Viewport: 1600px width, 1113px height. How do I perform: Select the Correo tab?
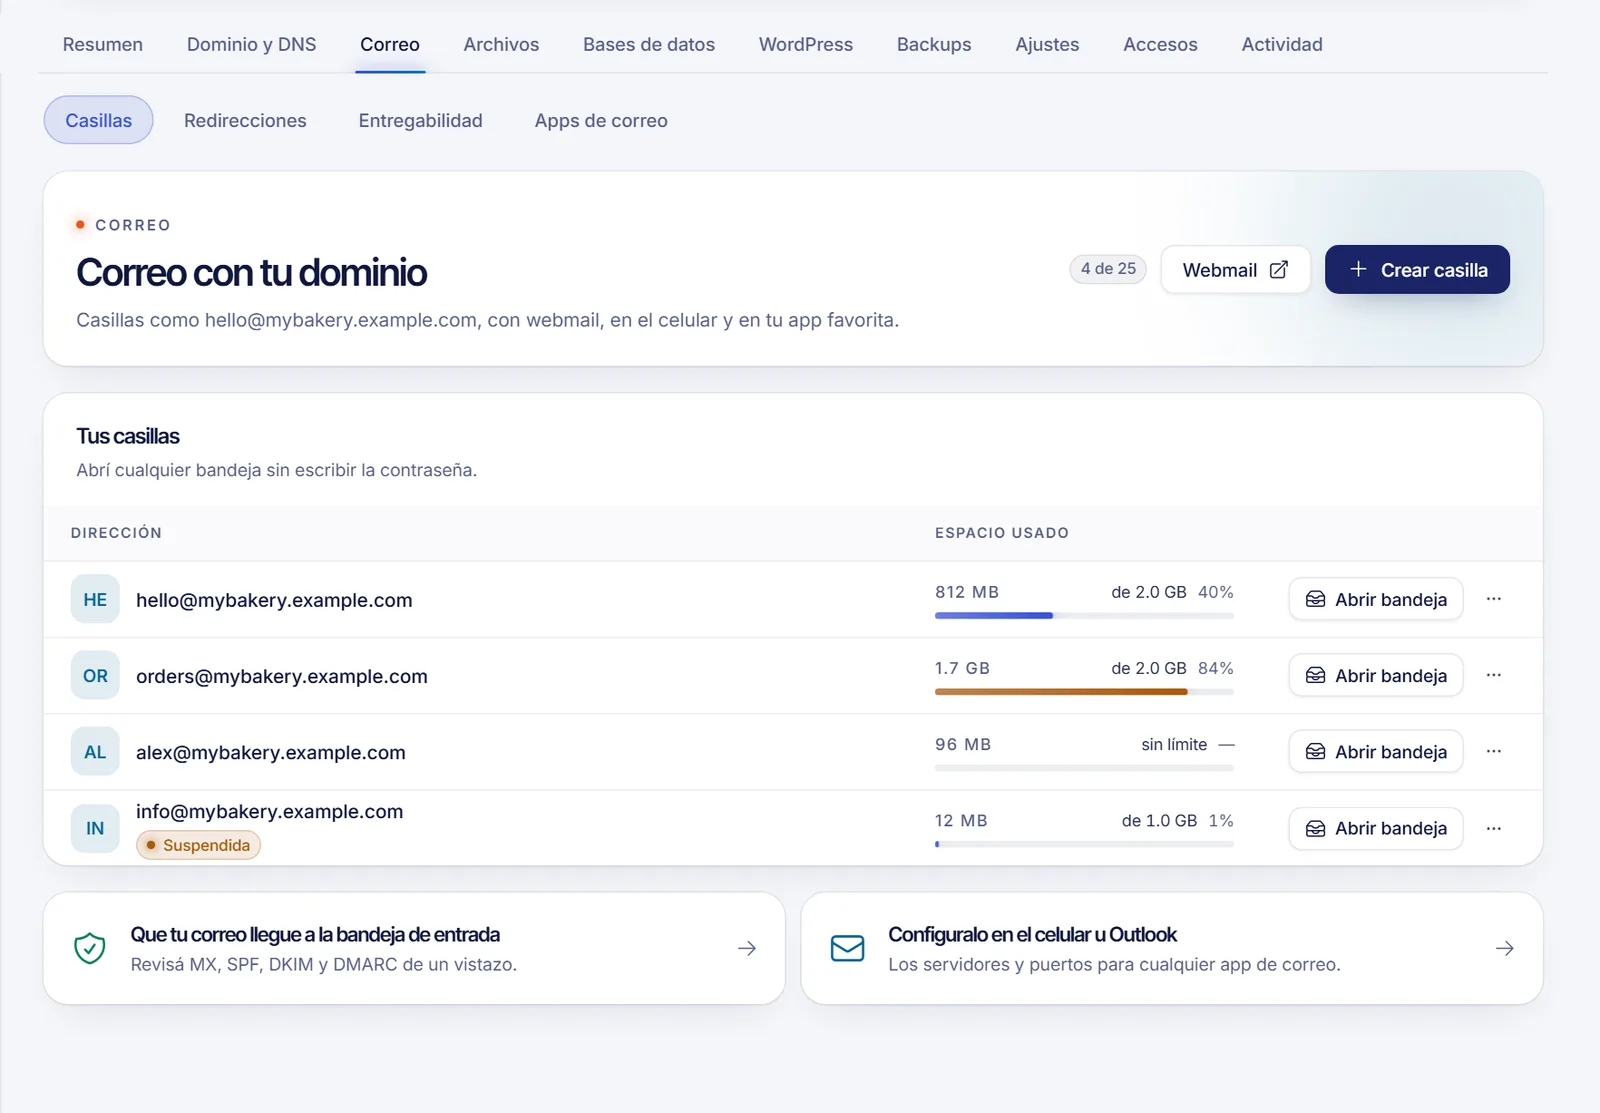(390, 44)
